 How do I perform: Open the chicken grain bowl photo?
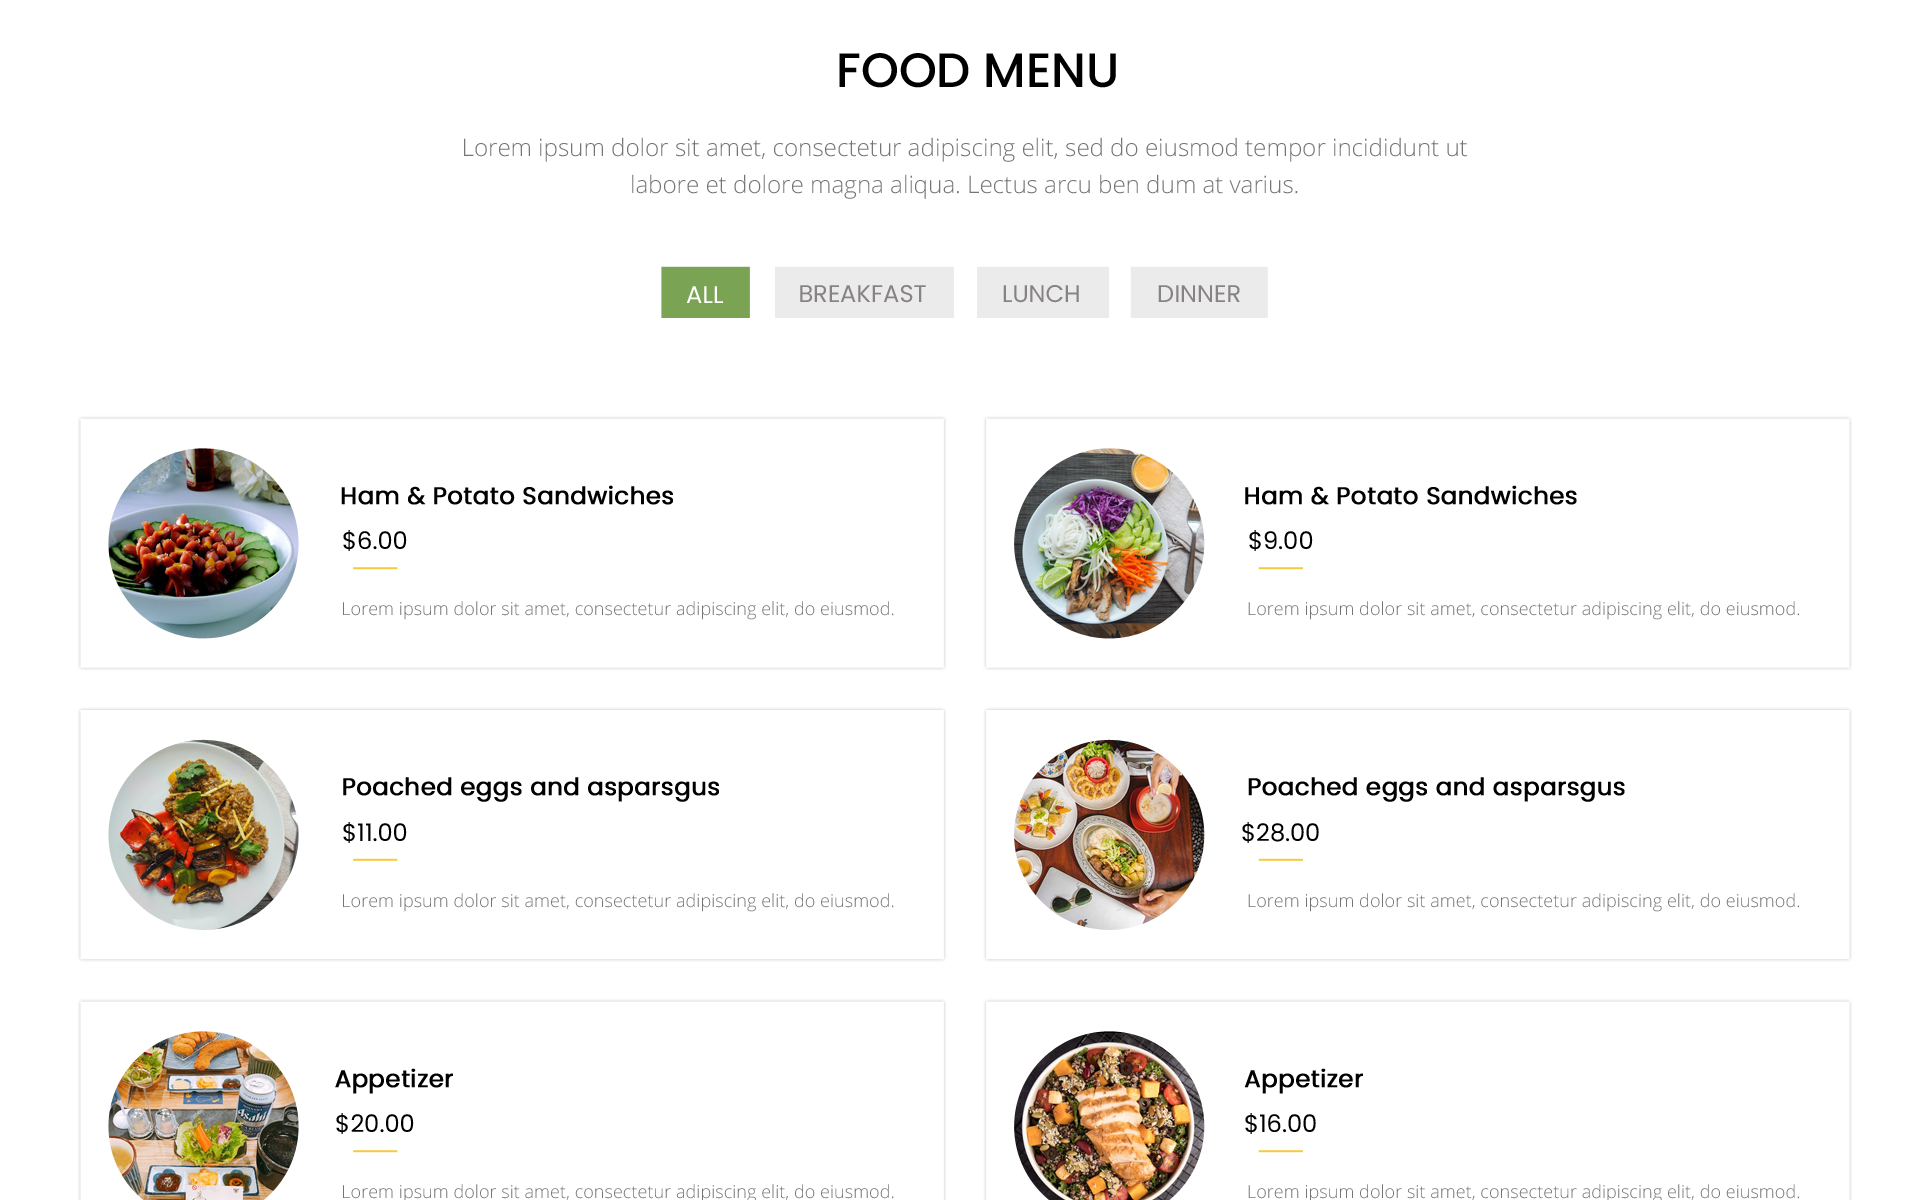pos(1108,1115)
